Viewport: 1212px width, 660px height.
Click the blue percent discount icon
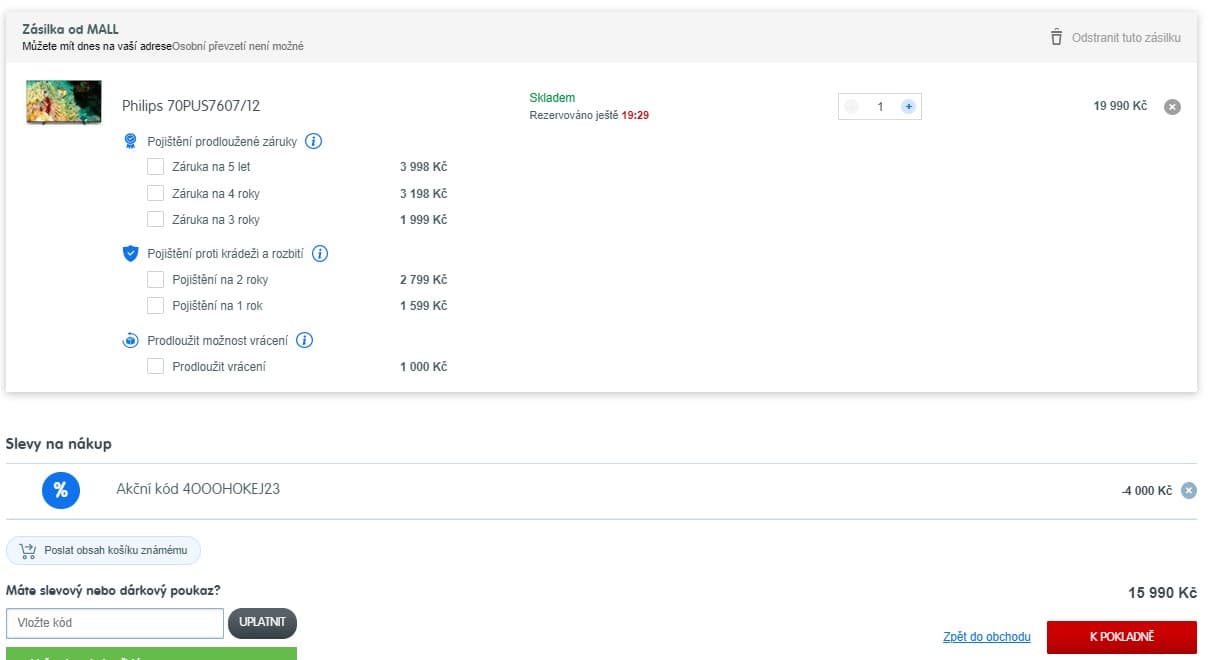click(60, 490)
